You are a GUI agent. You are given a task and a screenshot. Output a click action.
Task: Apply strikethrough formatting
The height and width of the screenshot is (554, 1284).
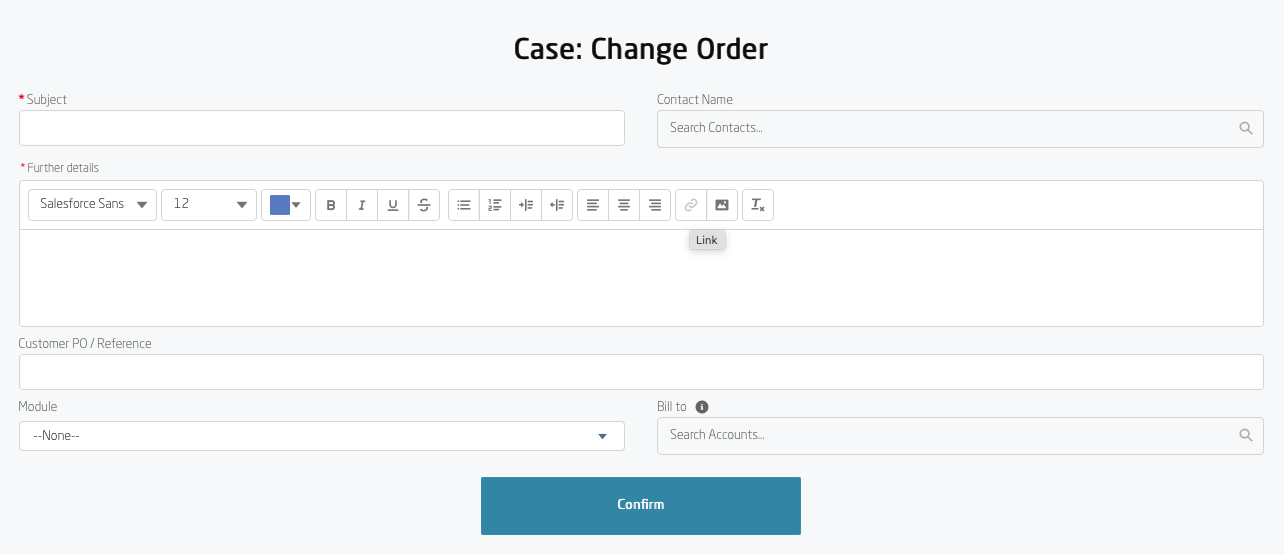(424, 205)
